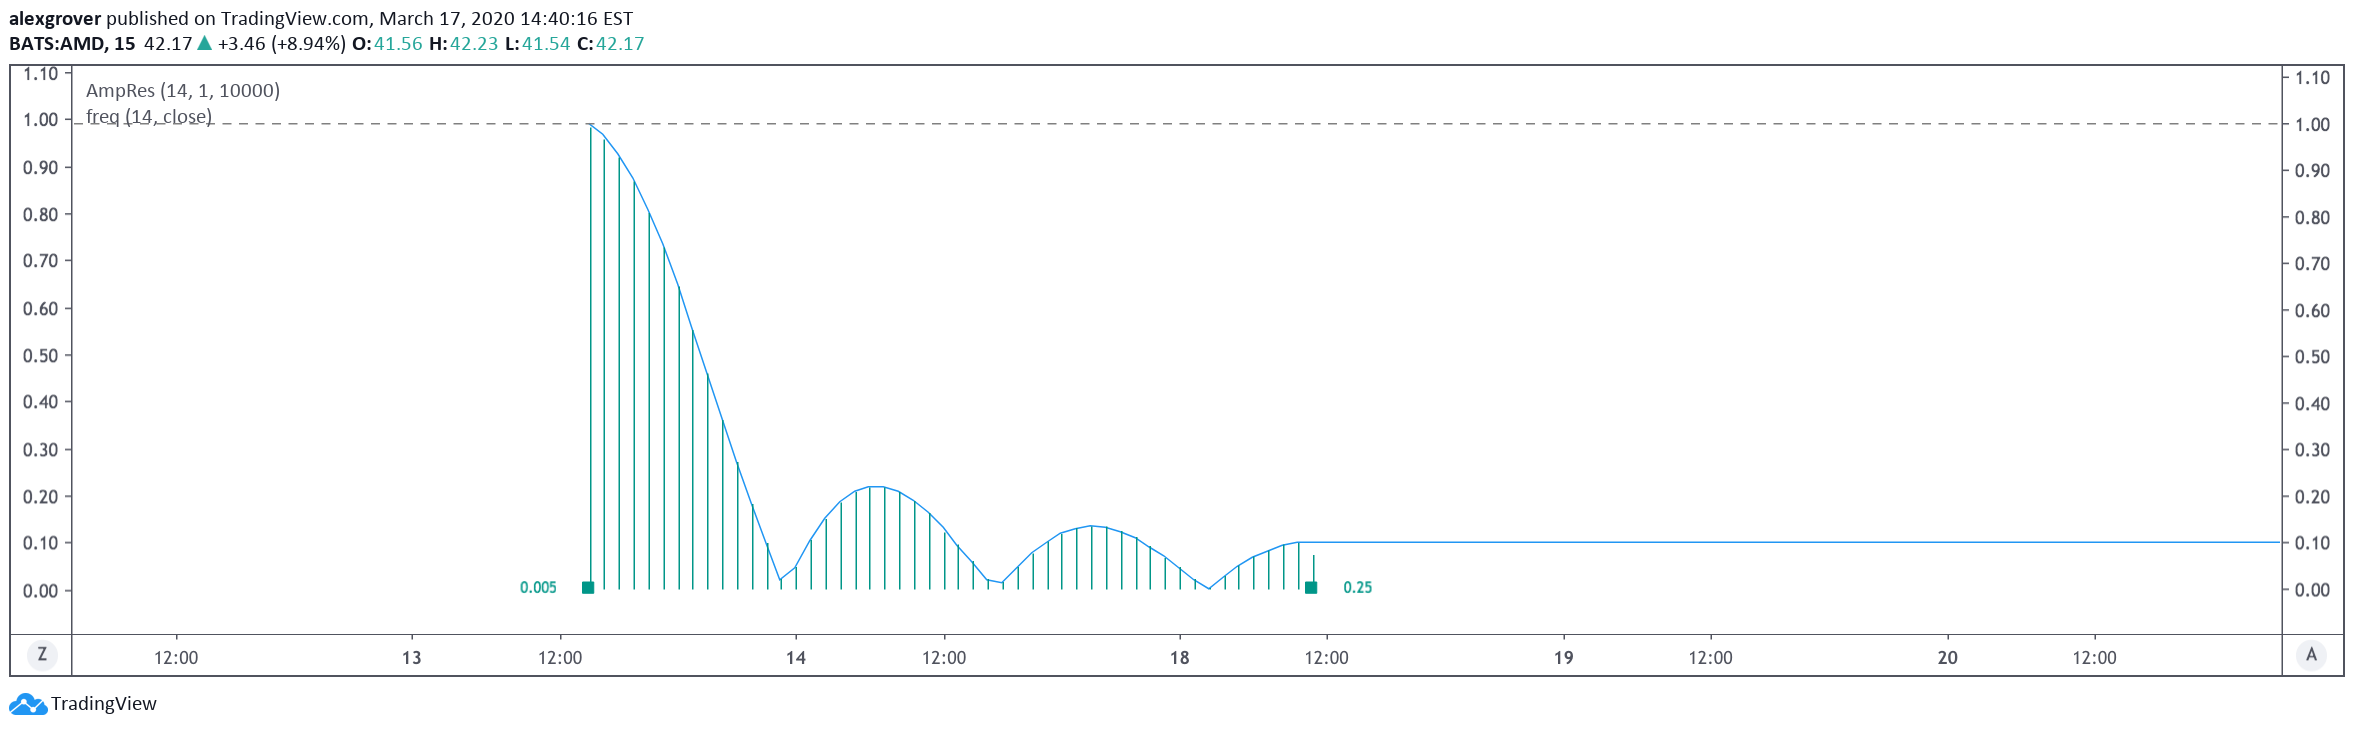Click the +3.46 (+8.94%) change value
2354x731 pixels.
click(282, 43)
